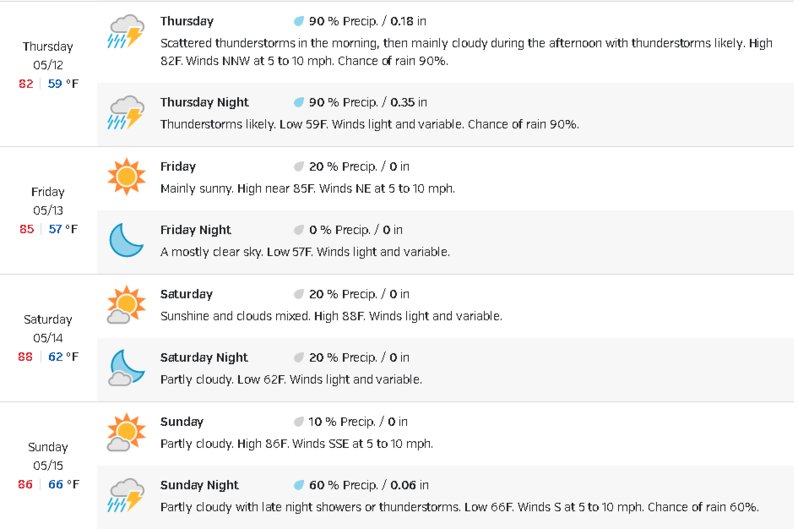Click the blue raindrop beside Thursday's 90% Precip.

tap(299, 21)
